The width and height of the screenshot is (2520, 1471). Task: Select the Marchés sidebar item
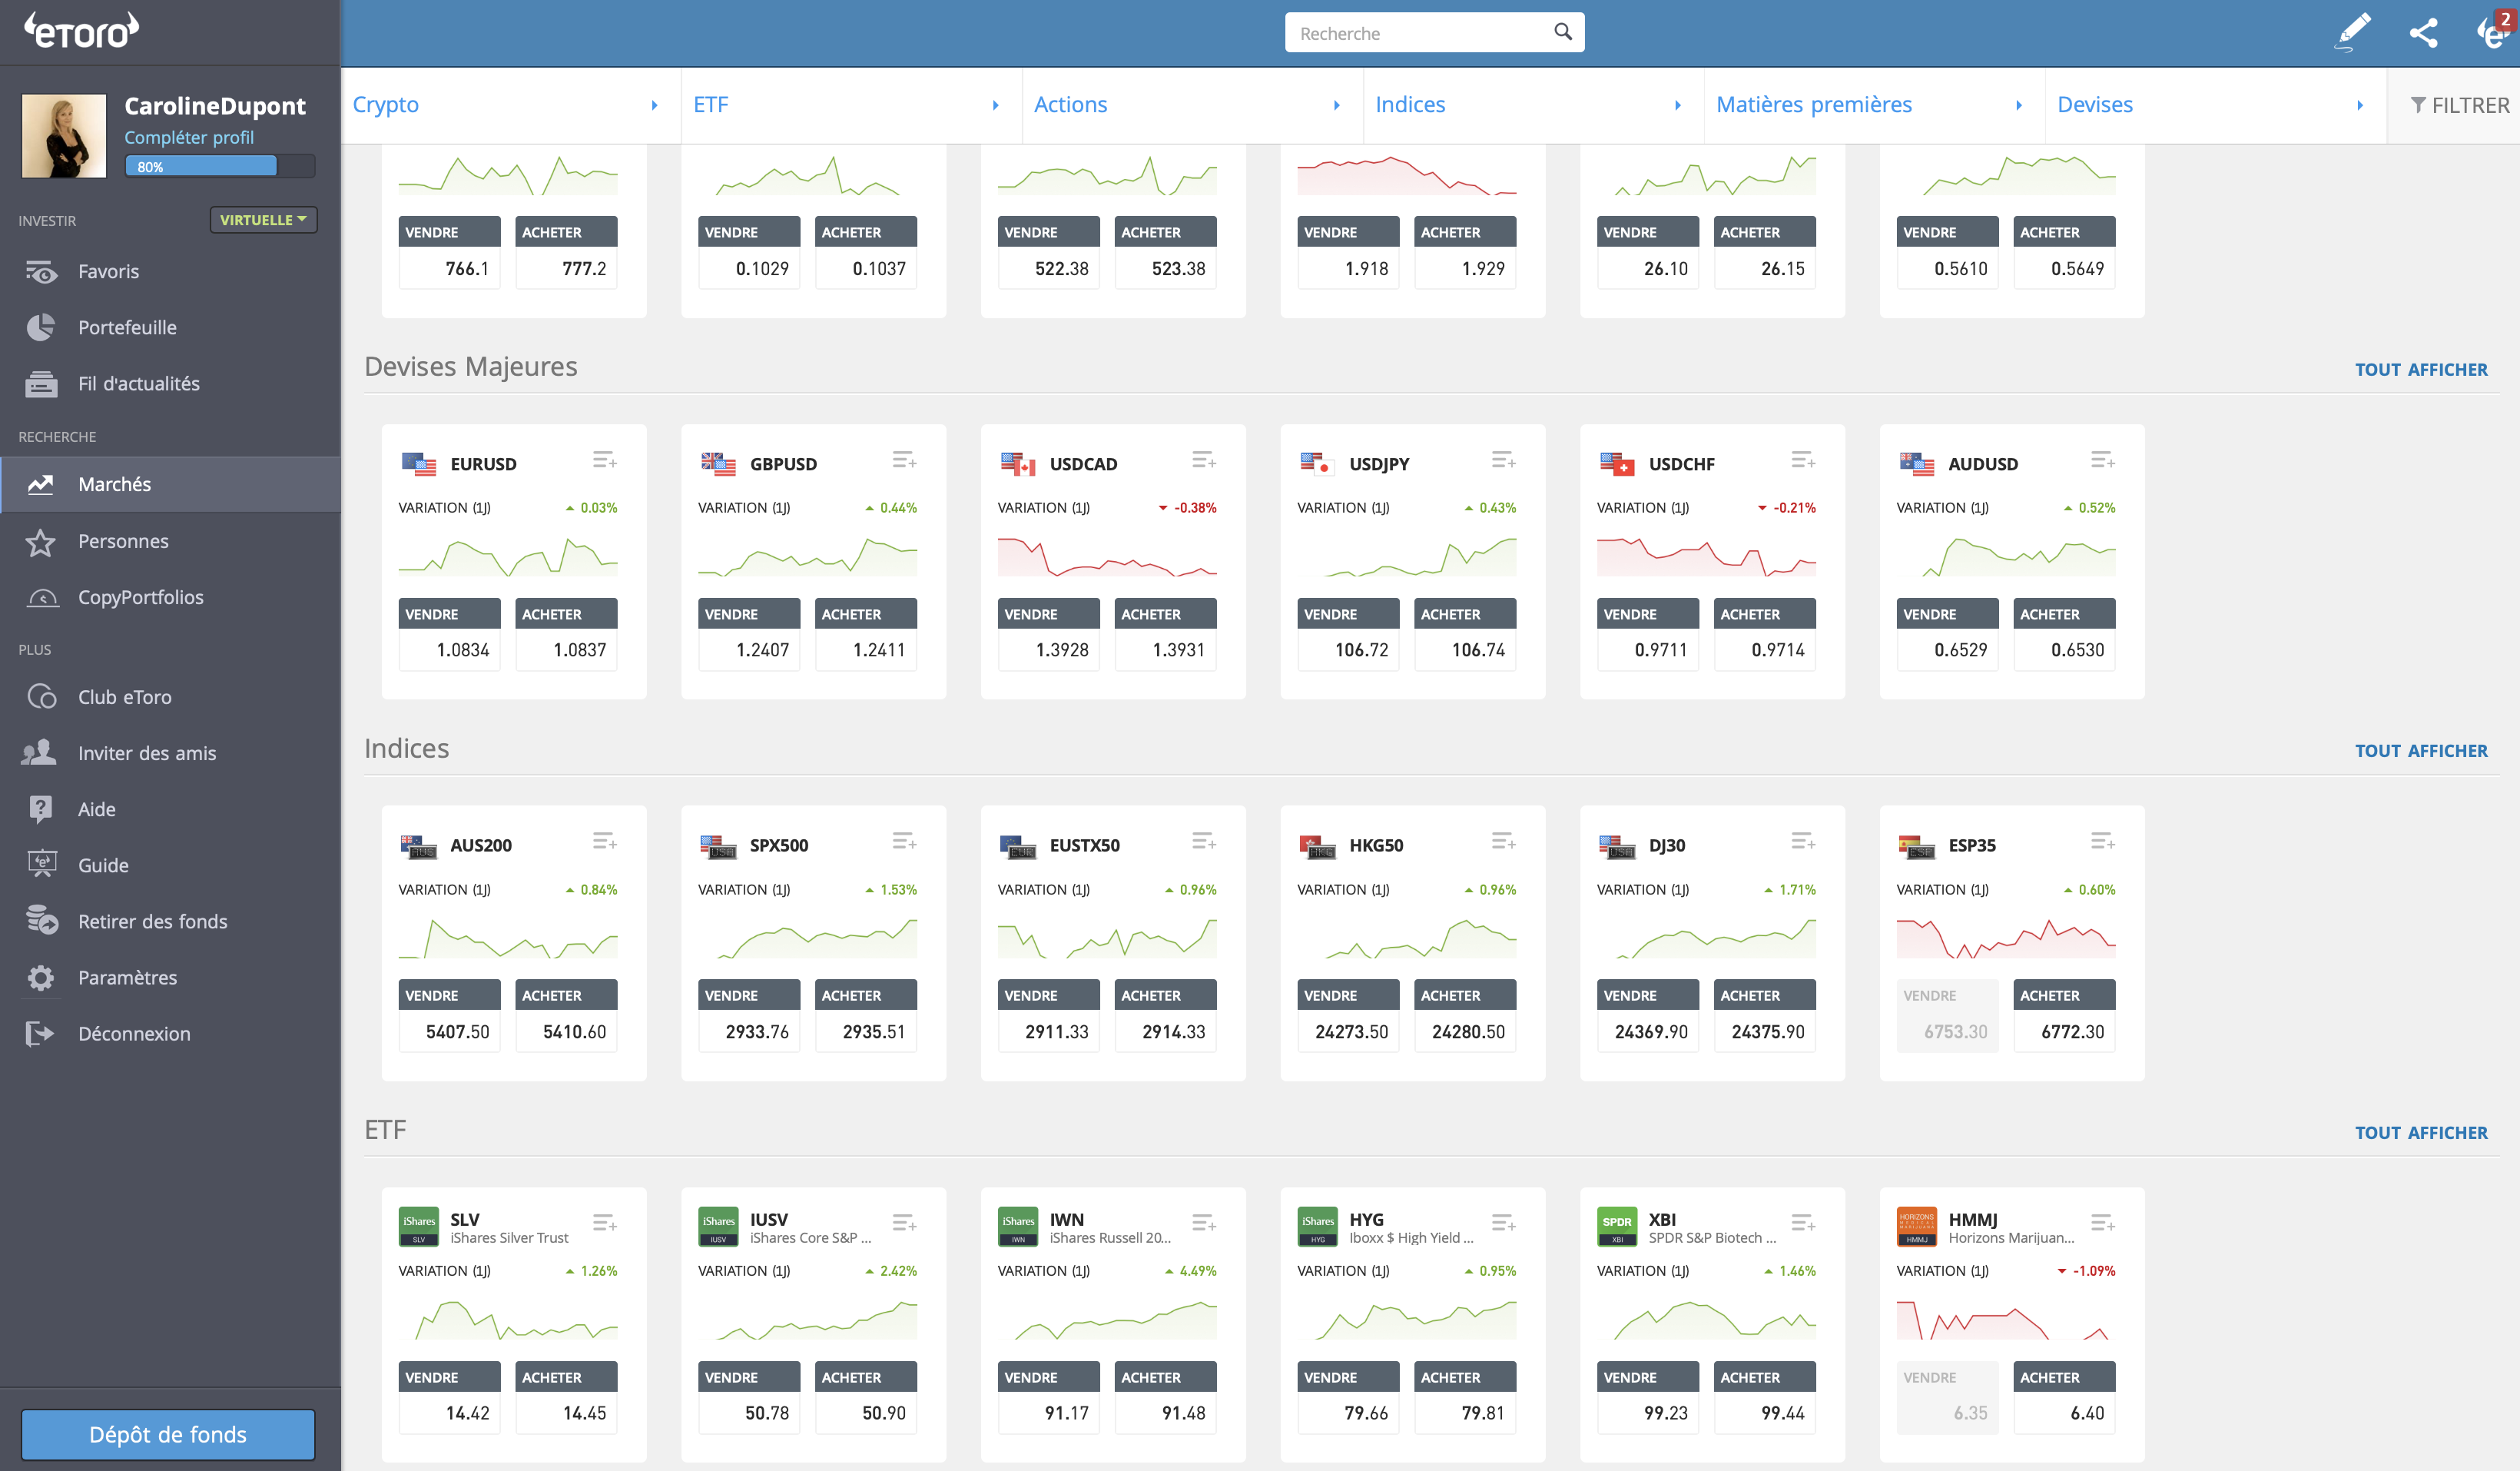[170, 484]
